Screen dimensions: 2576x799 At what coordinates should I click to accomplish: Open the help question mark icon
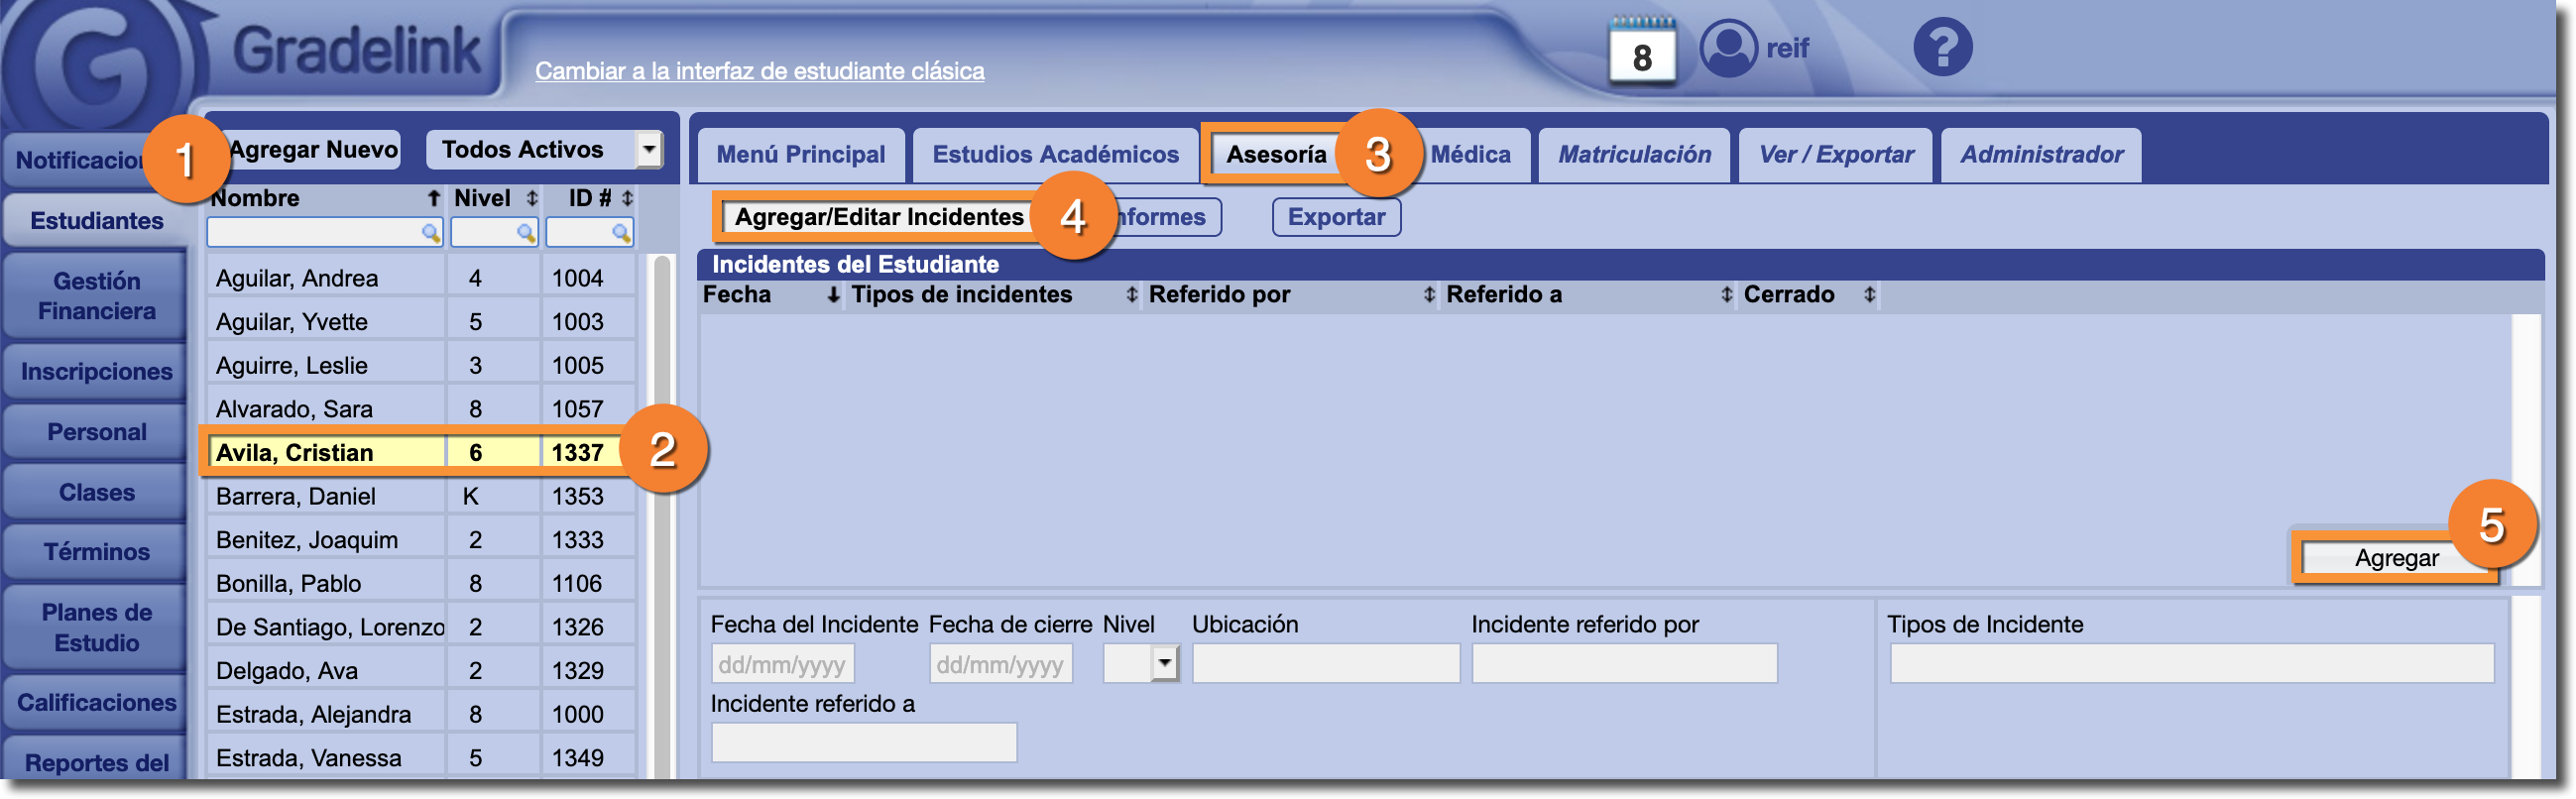1941,48
